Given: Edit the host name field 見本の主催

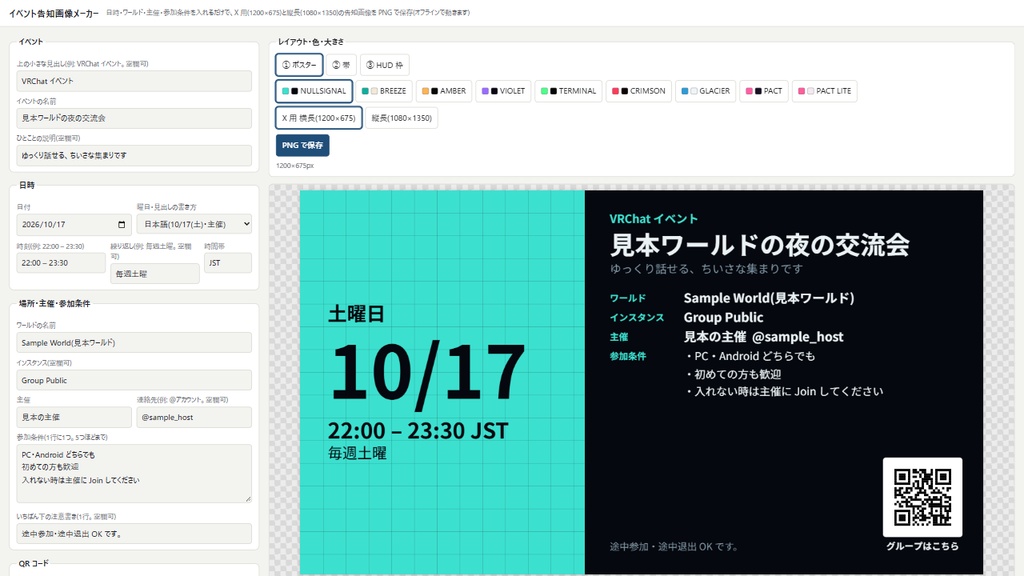Looking at the screenshot, I should coord(74,417).
